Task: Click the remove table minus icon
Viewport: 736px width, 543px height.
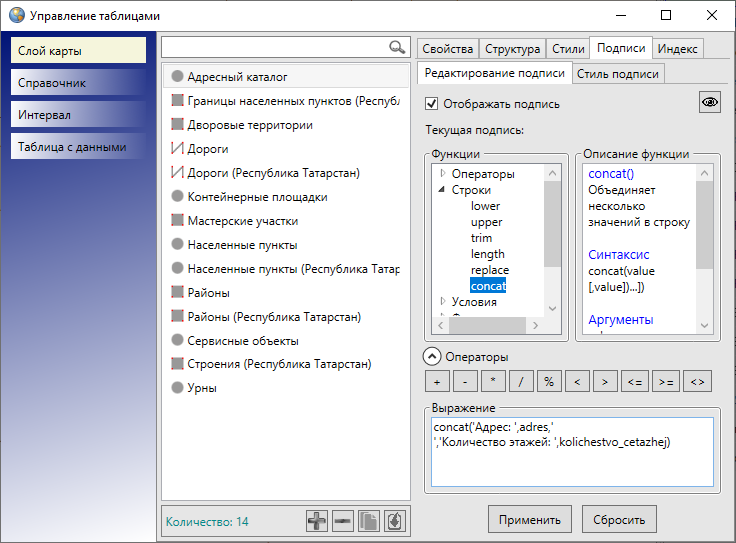Action: (343, 521)
